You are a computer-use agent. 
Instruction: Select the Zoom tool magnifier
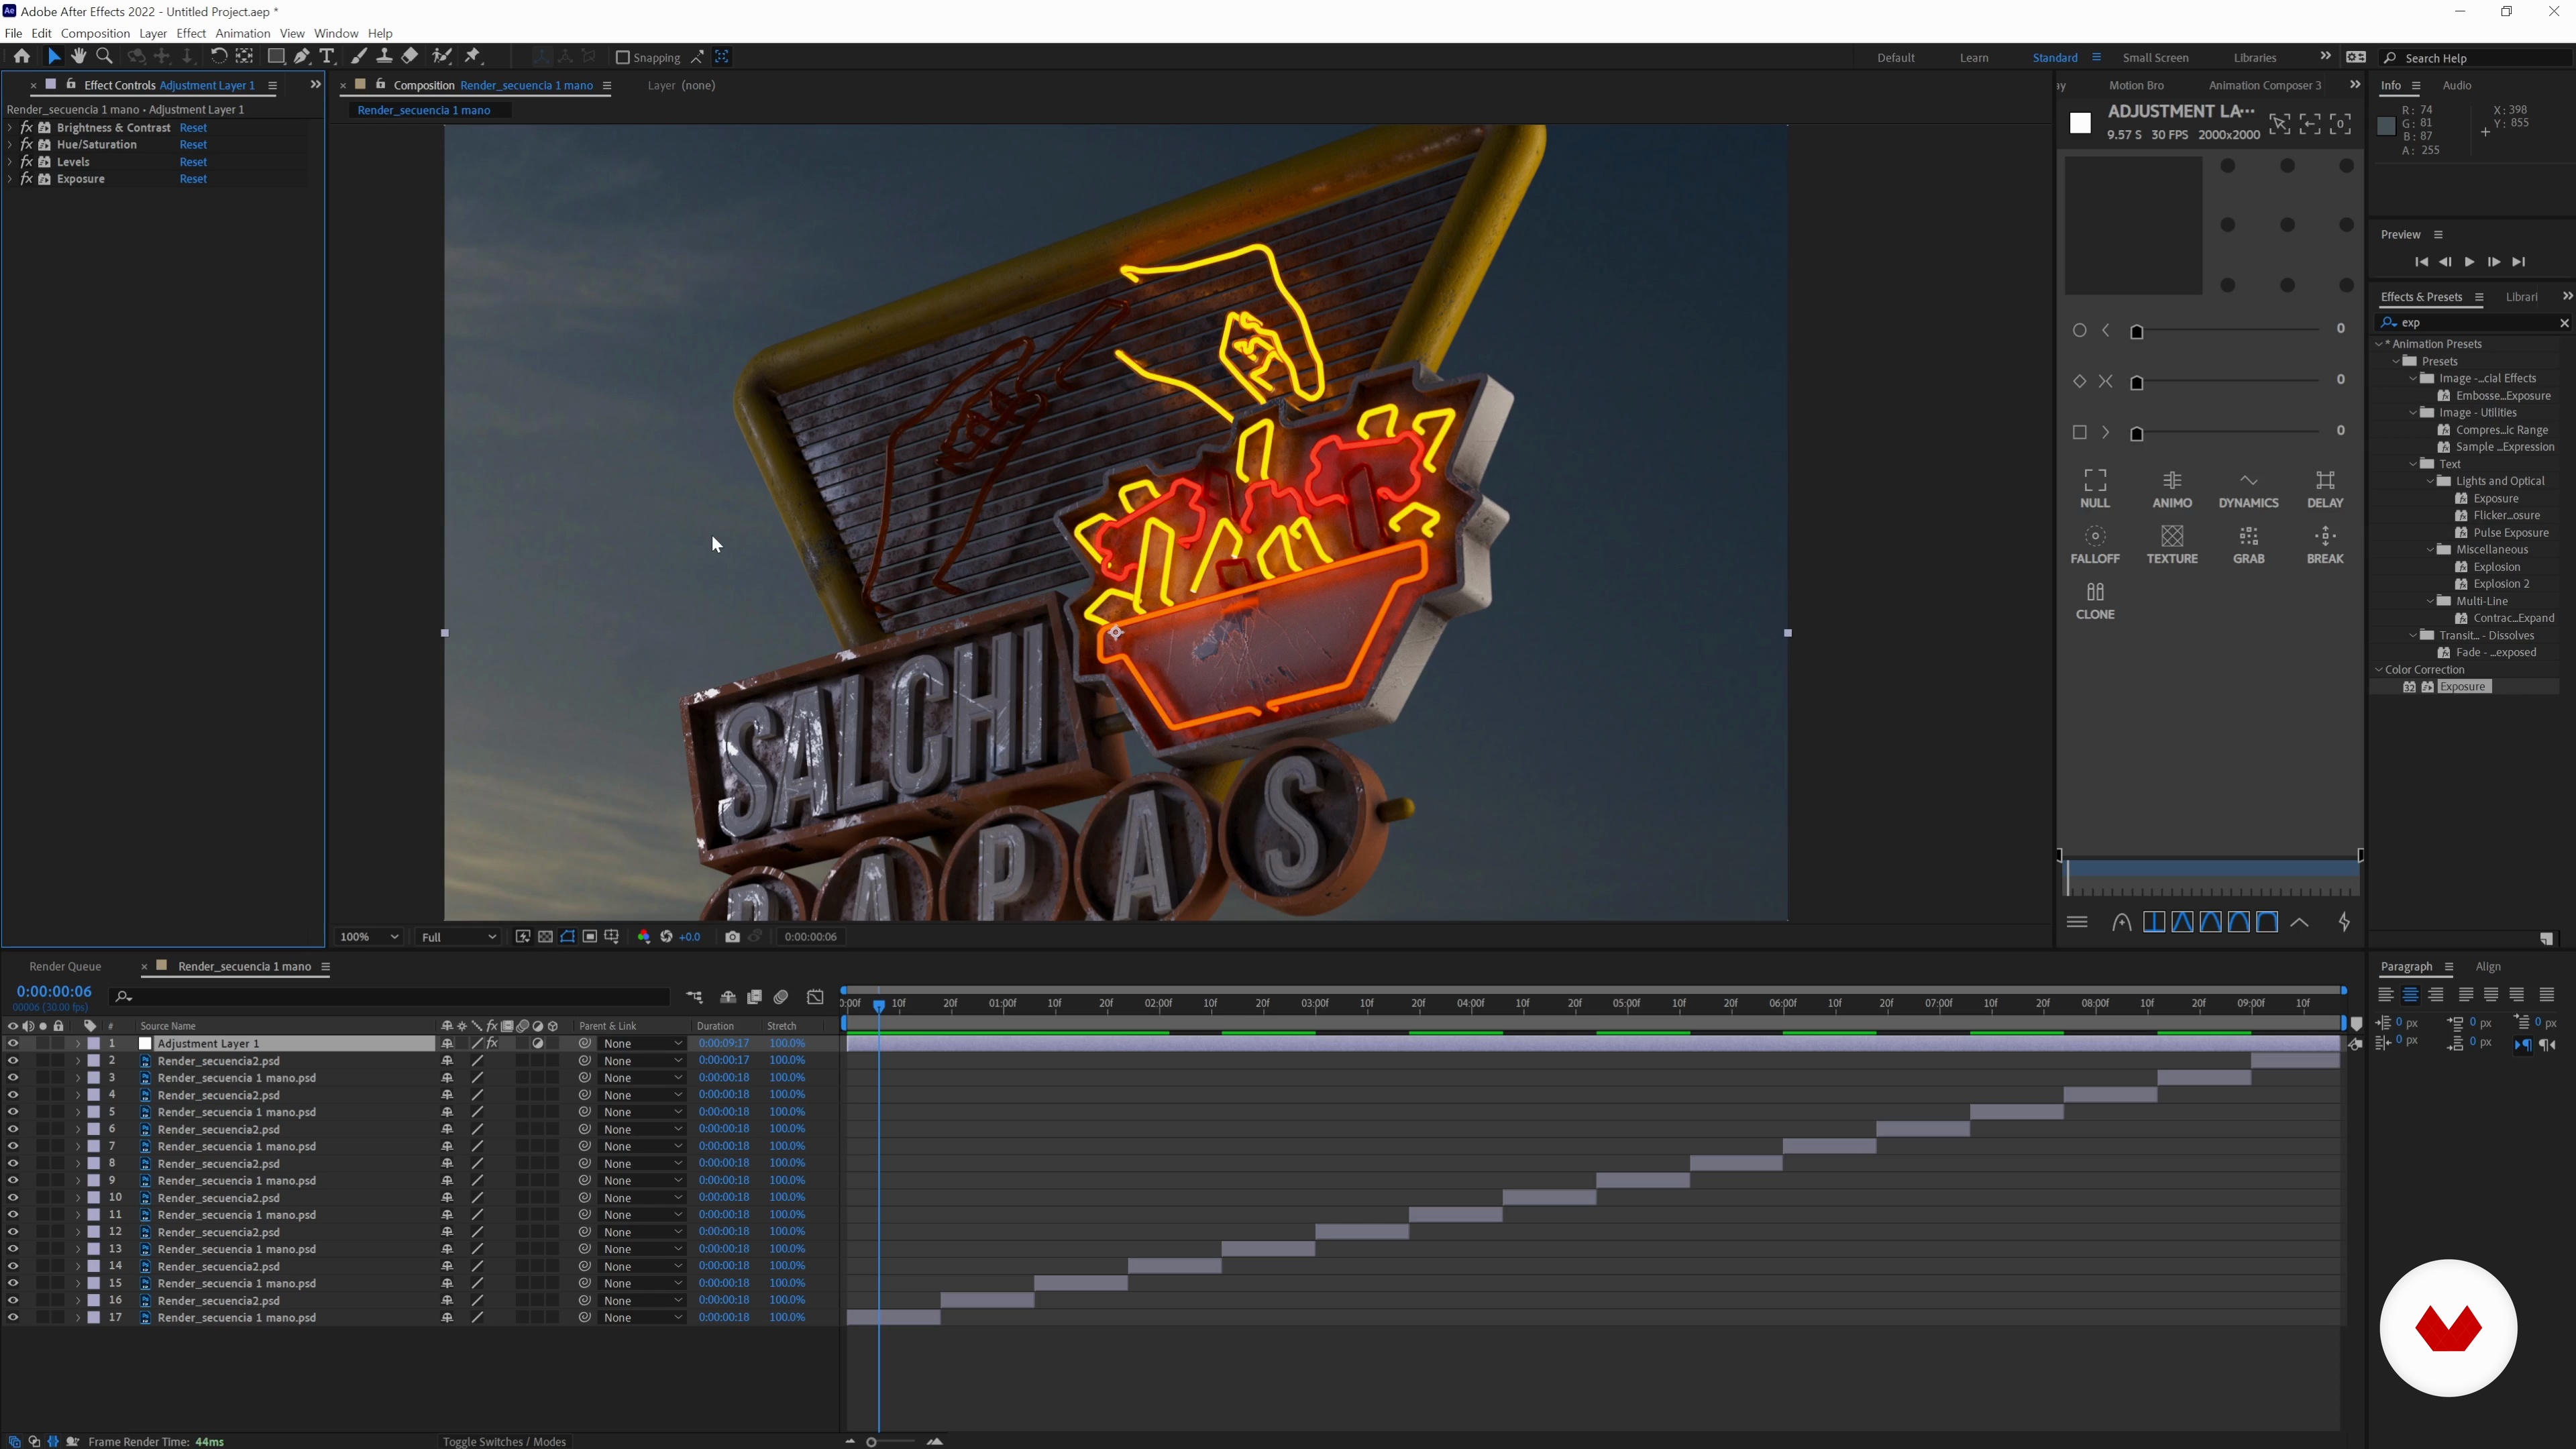click(x=104, y=57)
